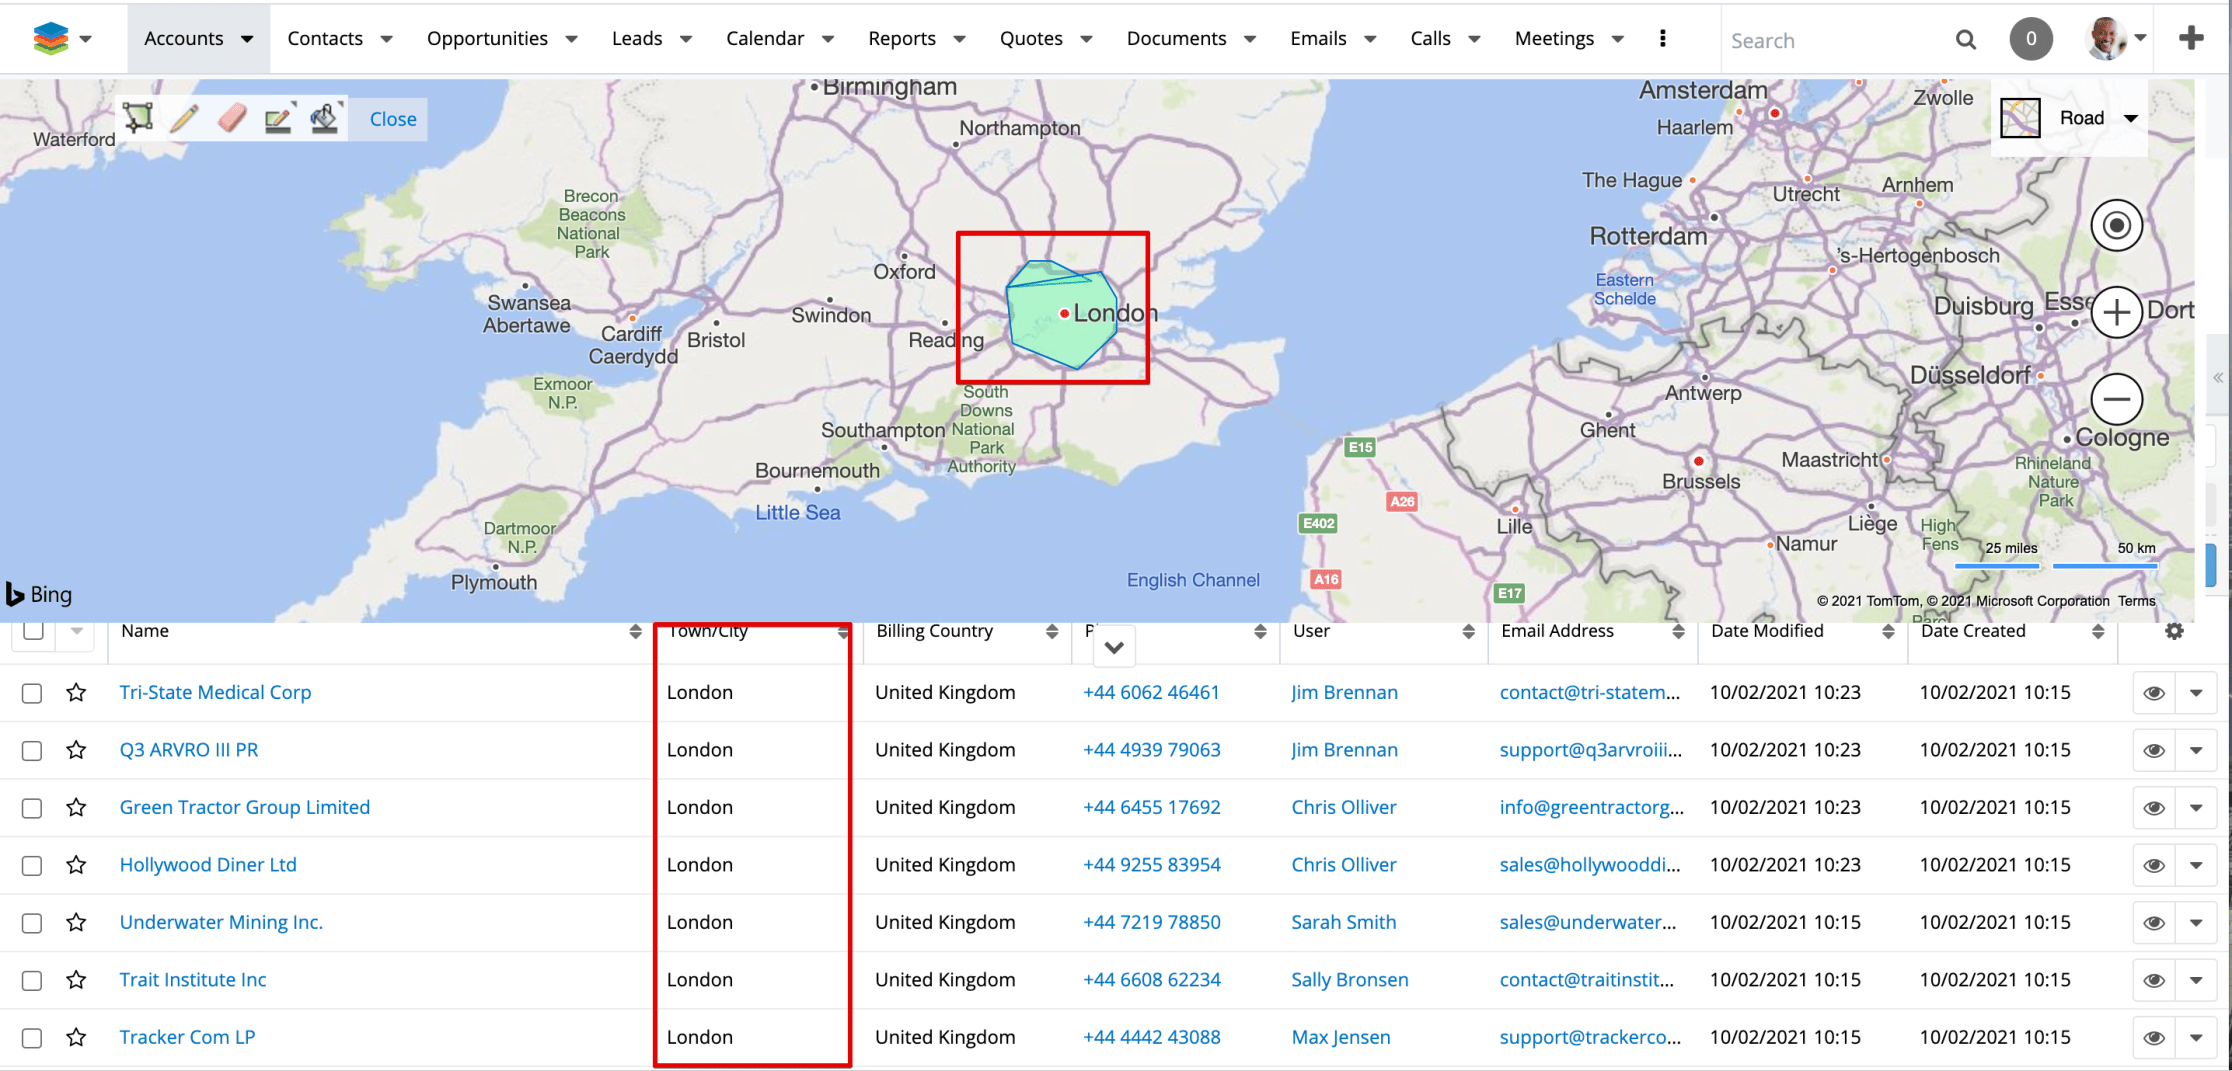The image size is (2232, 1071).
Task: Preview Hollywood Diner Ltd via the eye icon
Action: tap(2155, 864)
